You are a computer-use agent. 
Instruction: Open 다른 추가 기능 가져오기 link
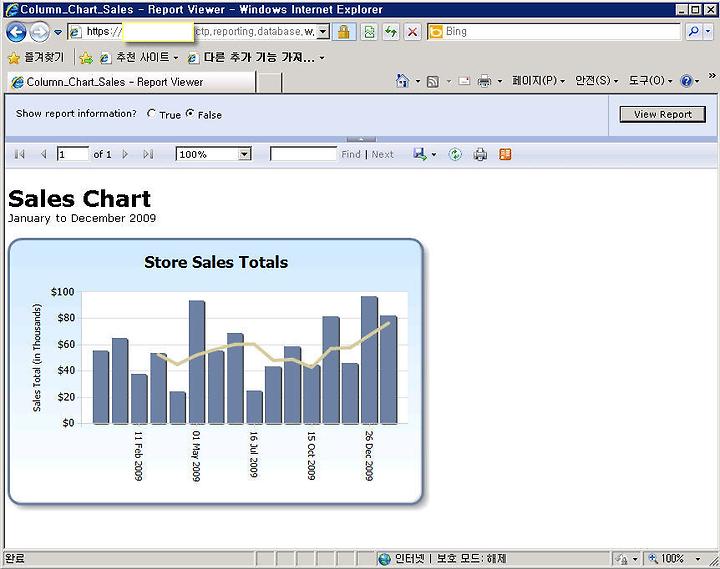point(256,57)
